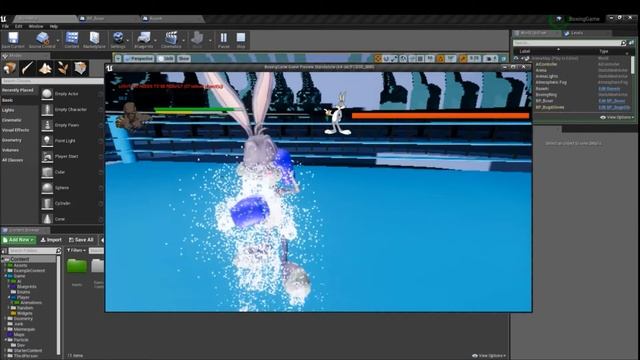Click the Sphere shape placement icon
The image size is (640, 360).
click(x=47, y=188)
